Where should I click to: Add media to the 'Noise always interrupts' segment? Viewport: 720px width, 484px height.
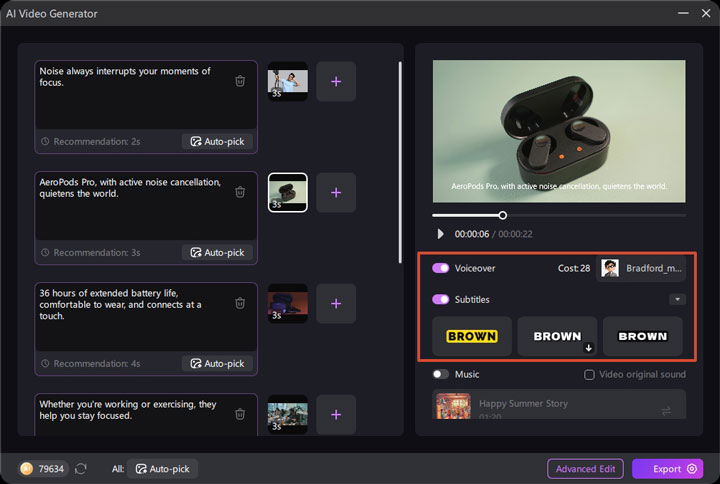pyautogui.click(x=336, y=81)
